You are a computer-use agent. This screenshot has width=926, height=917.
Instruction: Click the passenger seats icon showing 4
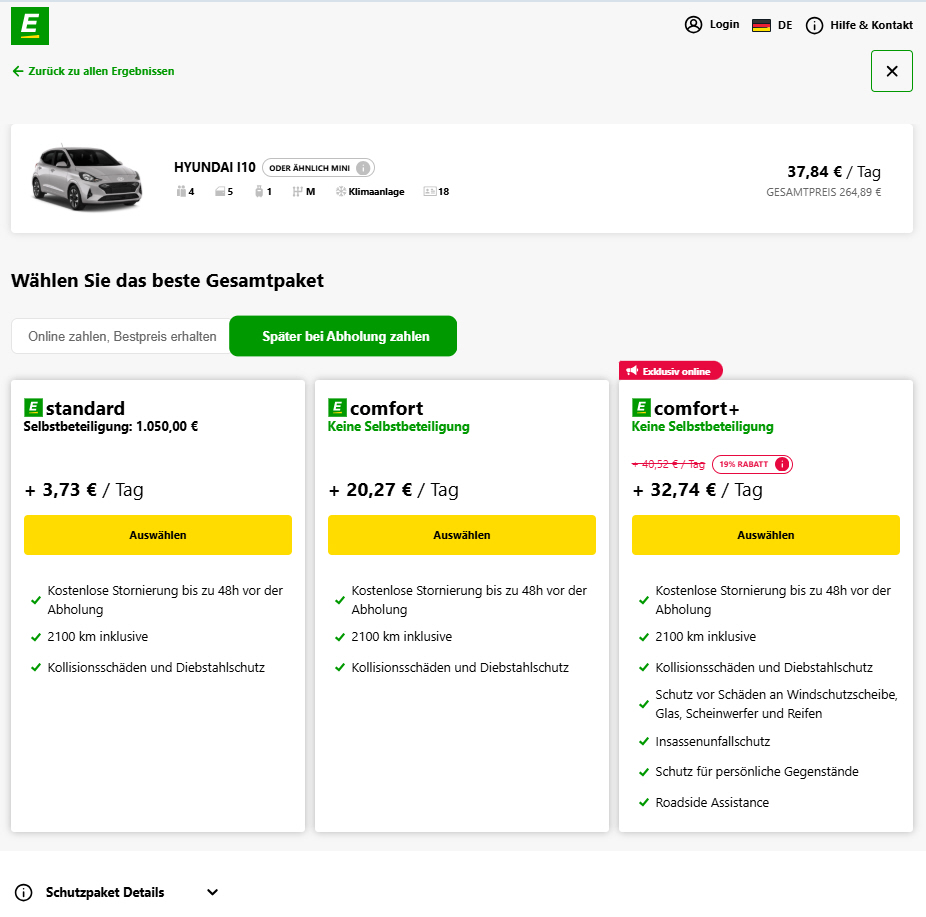[x=181, y=191]
